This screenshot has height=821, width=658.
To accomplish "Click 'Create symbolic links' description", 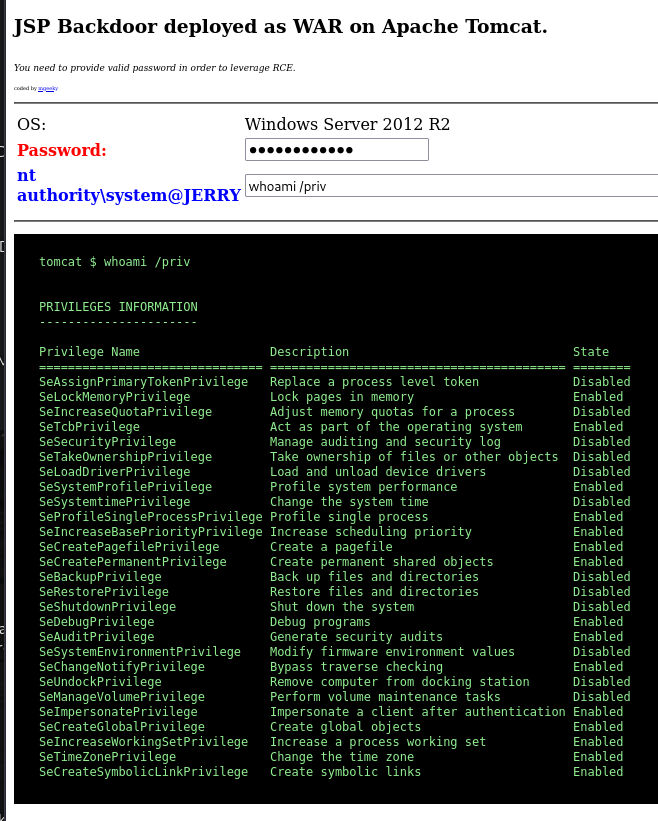I will pyautogui.click(x=345, y=772).
